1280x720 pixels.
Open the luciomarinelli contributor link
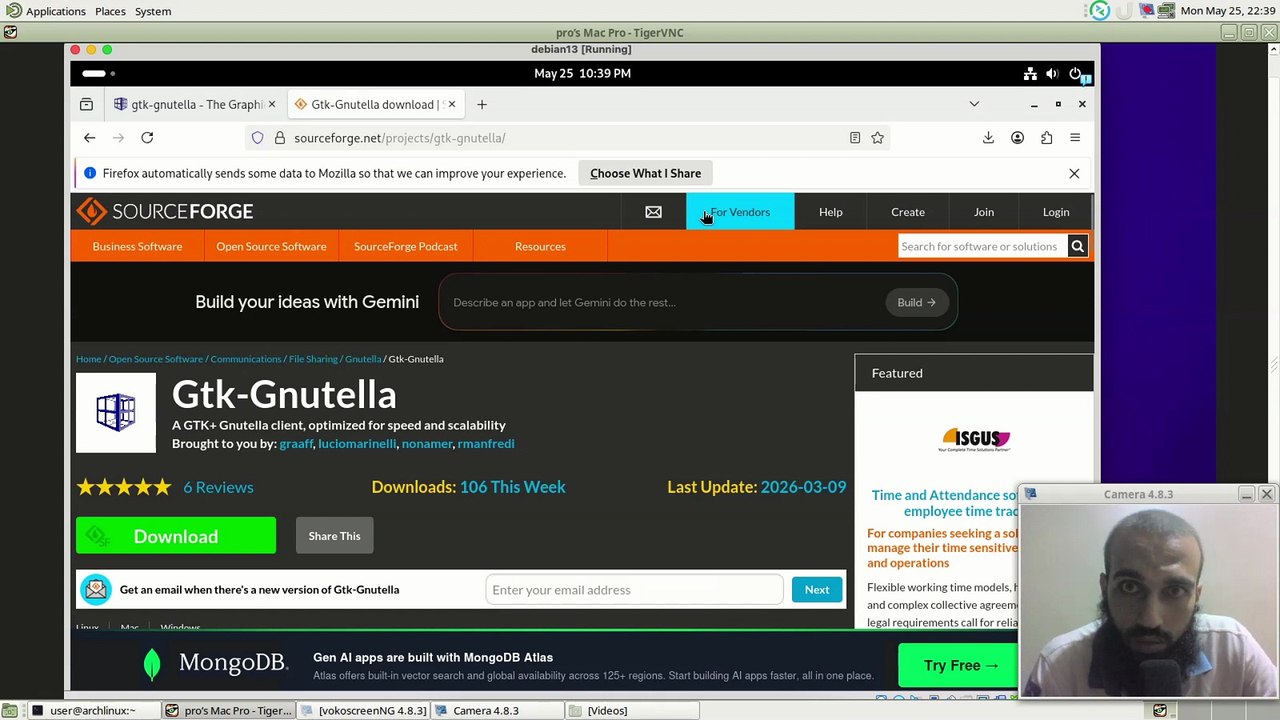coord(357,443)
